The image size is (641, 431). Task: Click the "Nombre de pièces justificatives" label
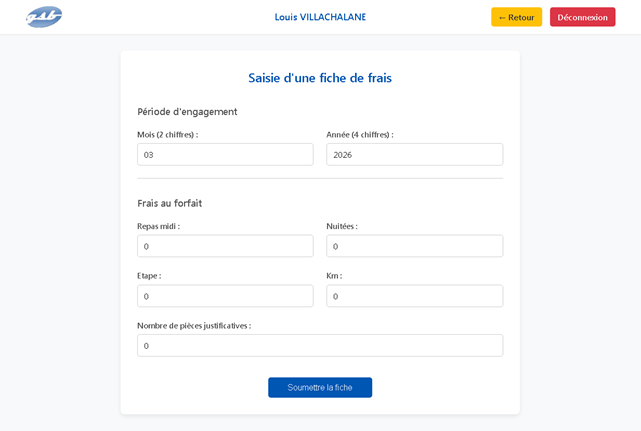tap(194, 326)
